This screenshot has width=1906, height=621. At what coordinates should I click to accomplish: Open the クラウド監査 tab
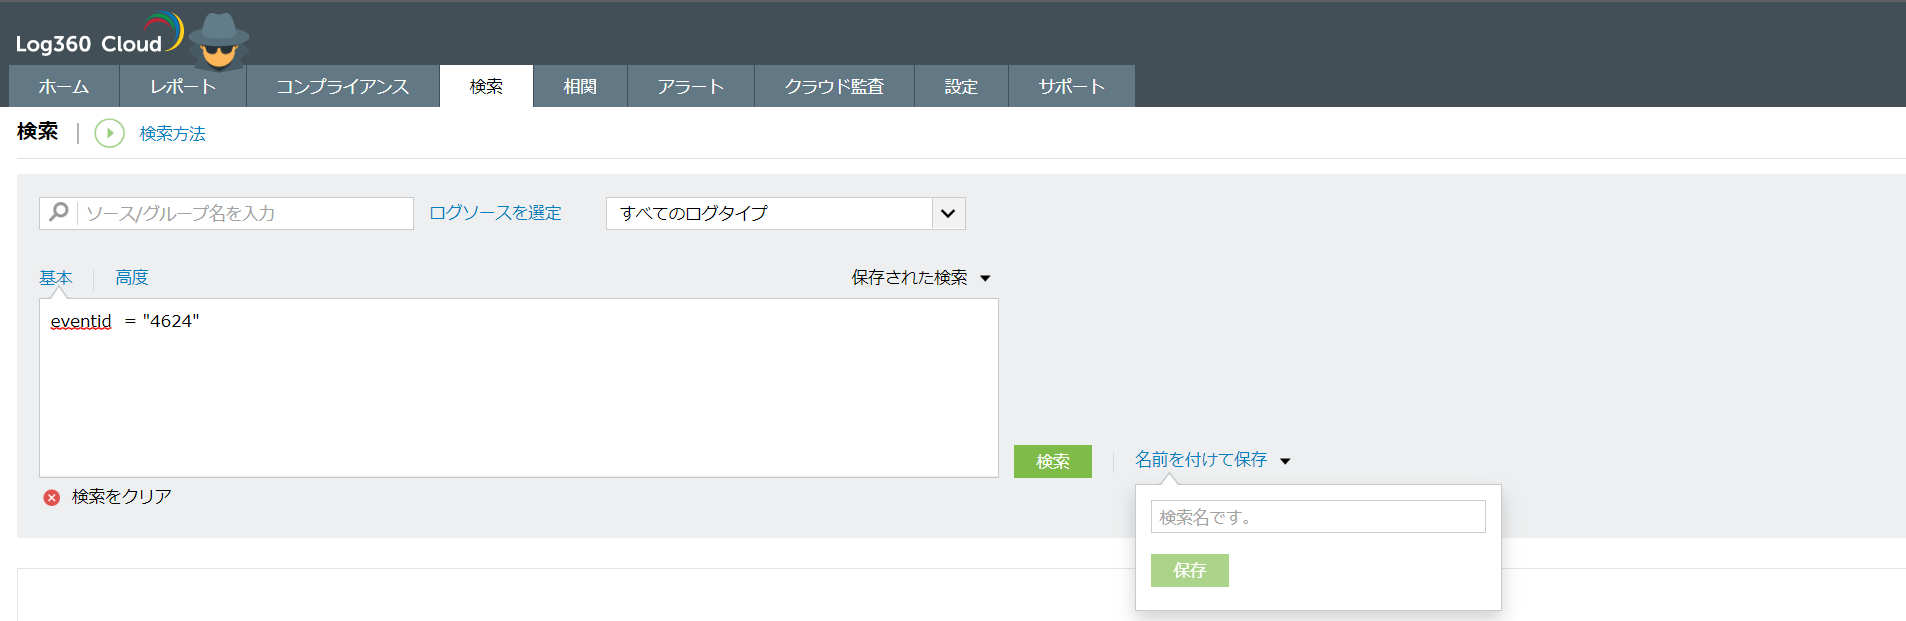(834, 87)
